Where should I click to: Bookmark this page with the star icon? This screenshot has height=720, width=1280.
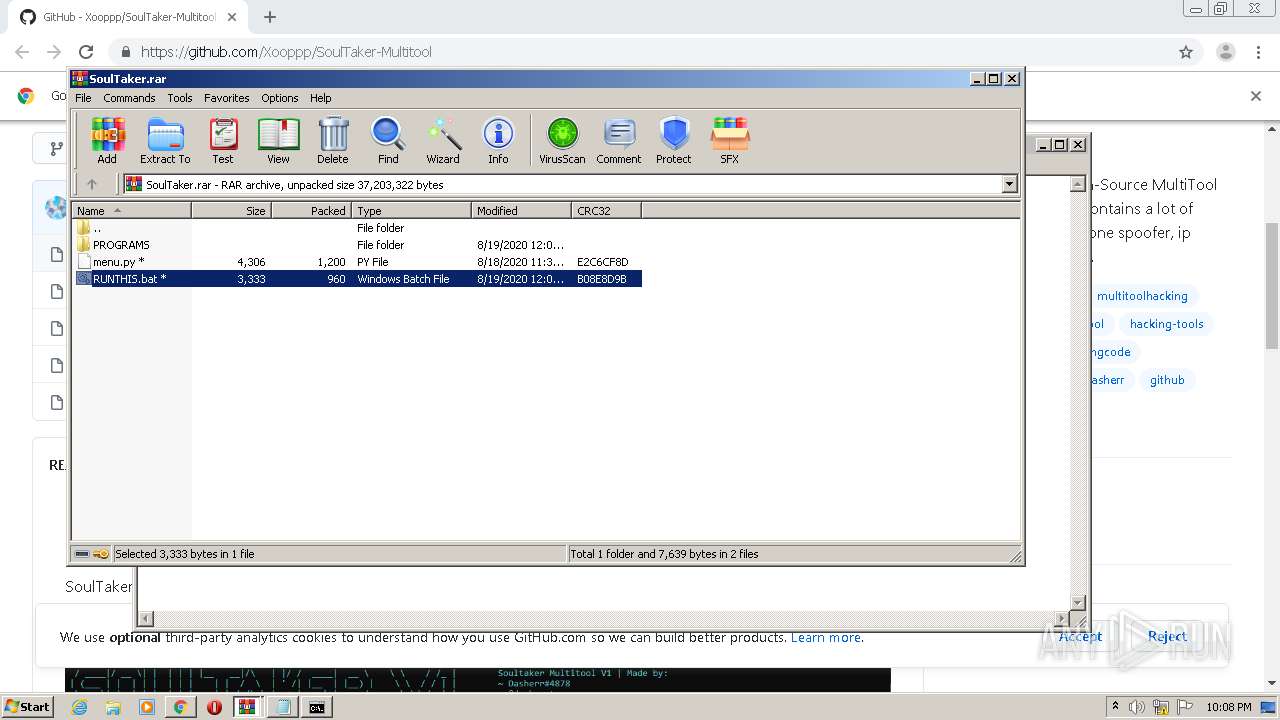pyautogui.click(x=1186, y=52)
